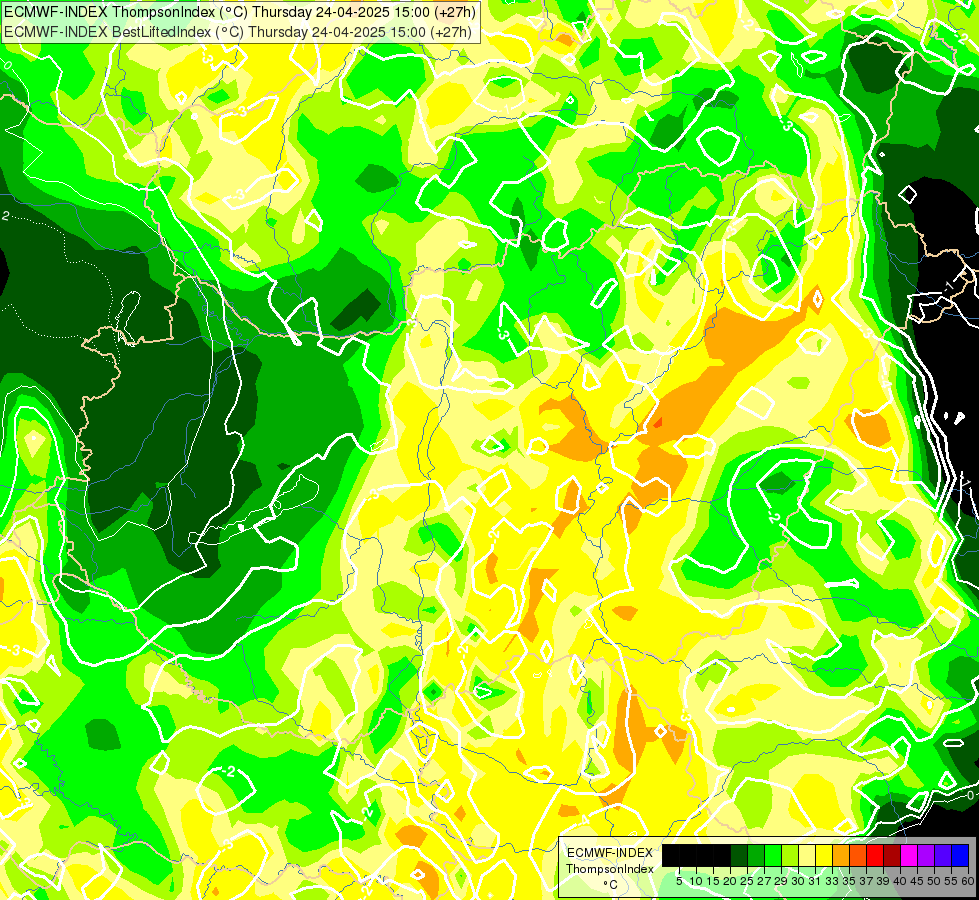Click the legend value '50'
Image resolution: width=979 pixels, height=900 pixels.
coord(933,881)
